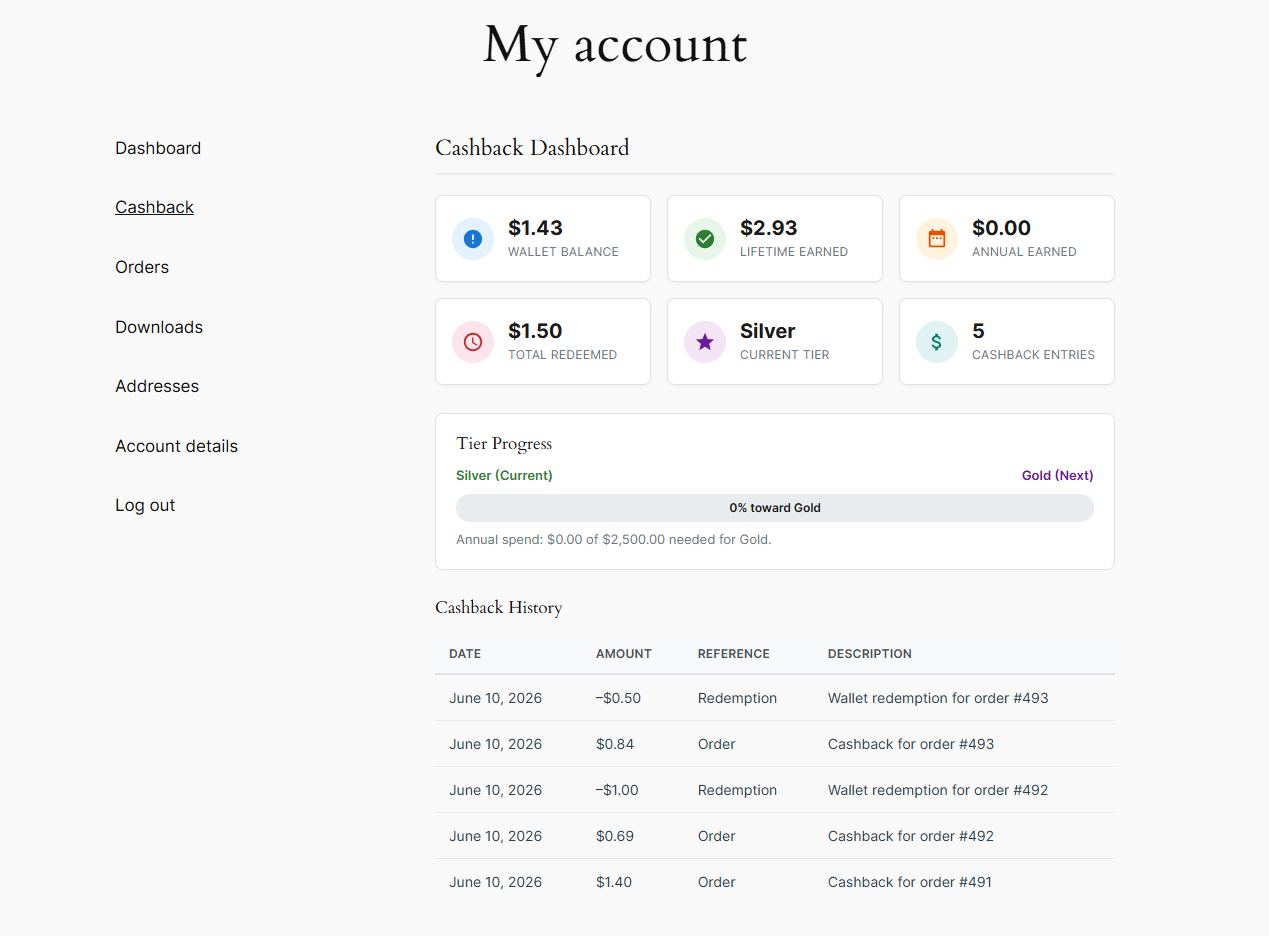
Task: Click the Log out link
Action: tap(145, 505)
